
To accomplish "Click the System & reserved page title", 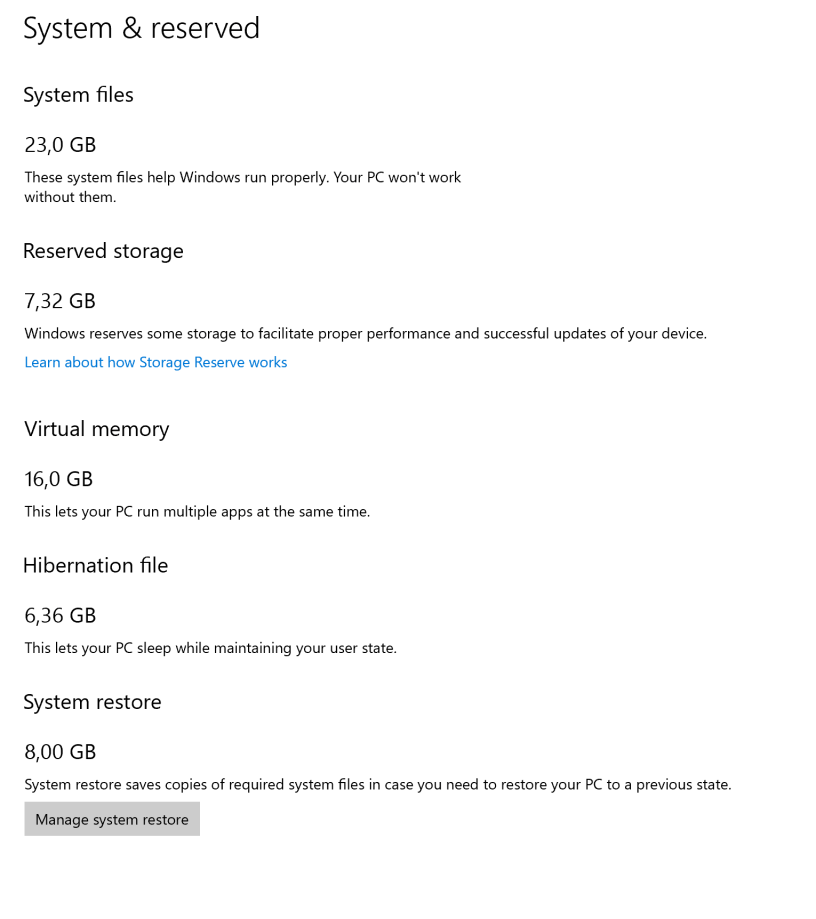I will (x=141, y=28).
